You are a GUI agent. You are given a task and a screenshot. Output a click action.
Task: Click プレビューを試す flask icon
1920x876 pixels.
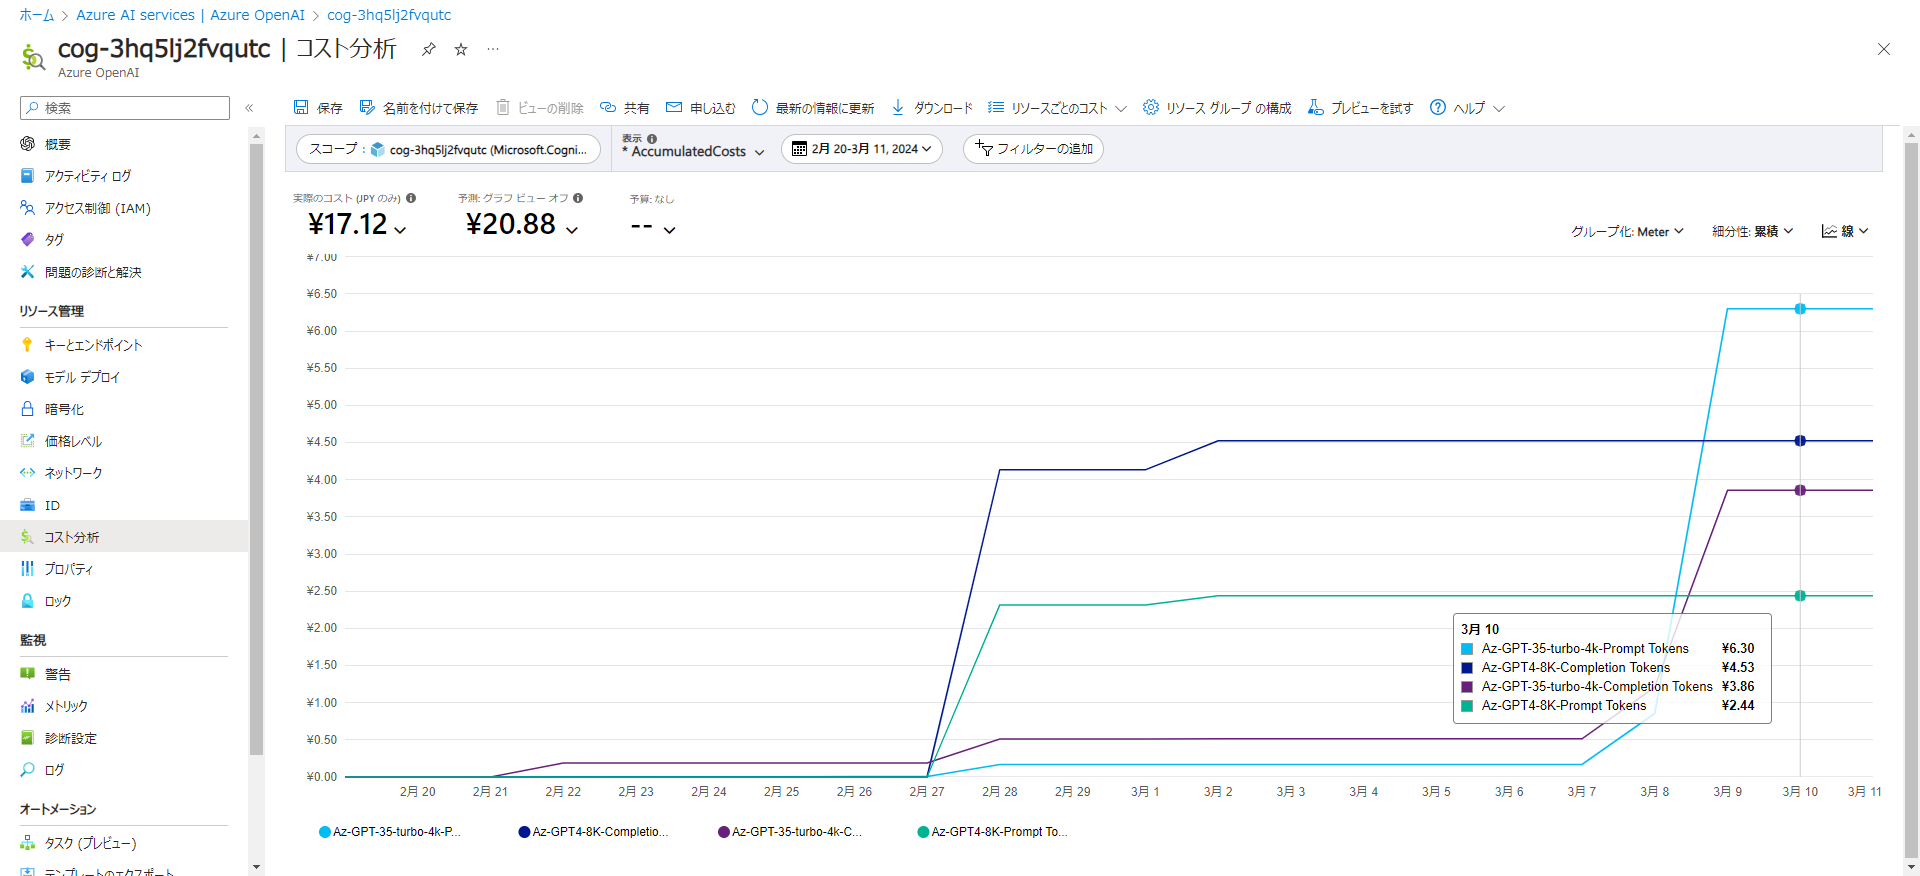(x=1316, y=107)
